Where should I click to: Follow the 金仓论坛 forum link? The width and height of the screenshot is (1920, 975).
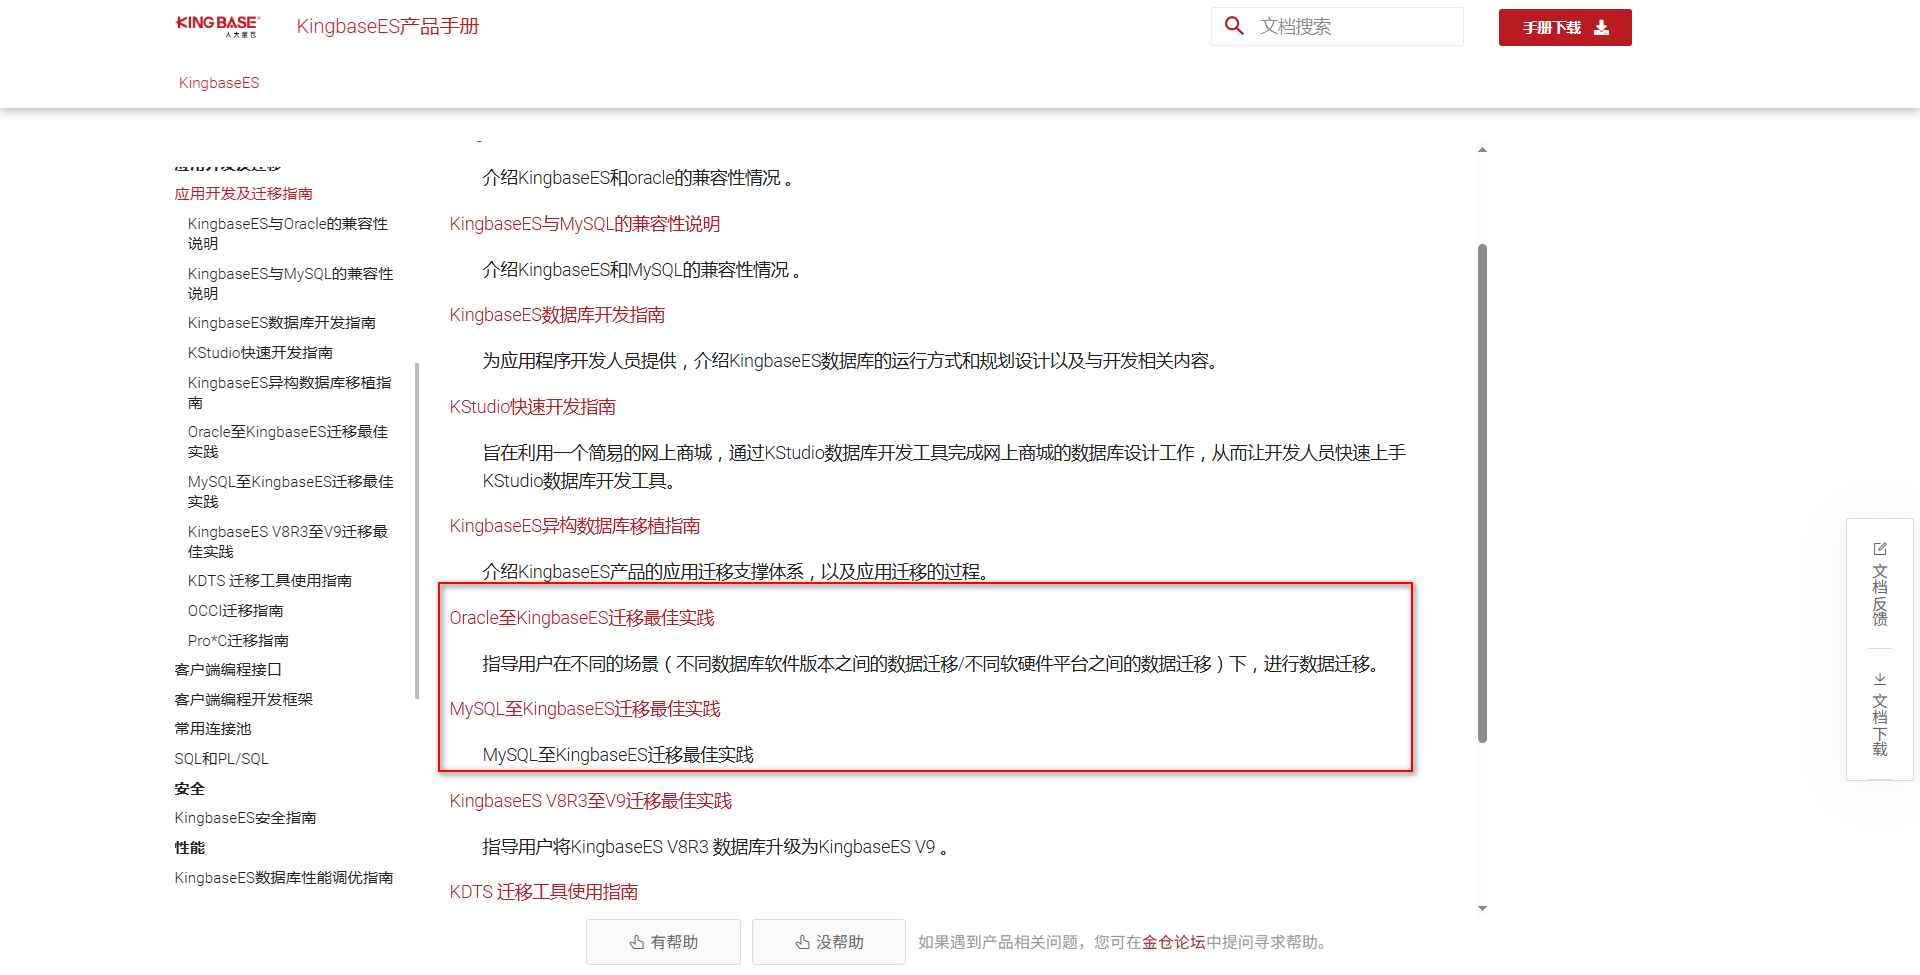[x=1173, y=942]
